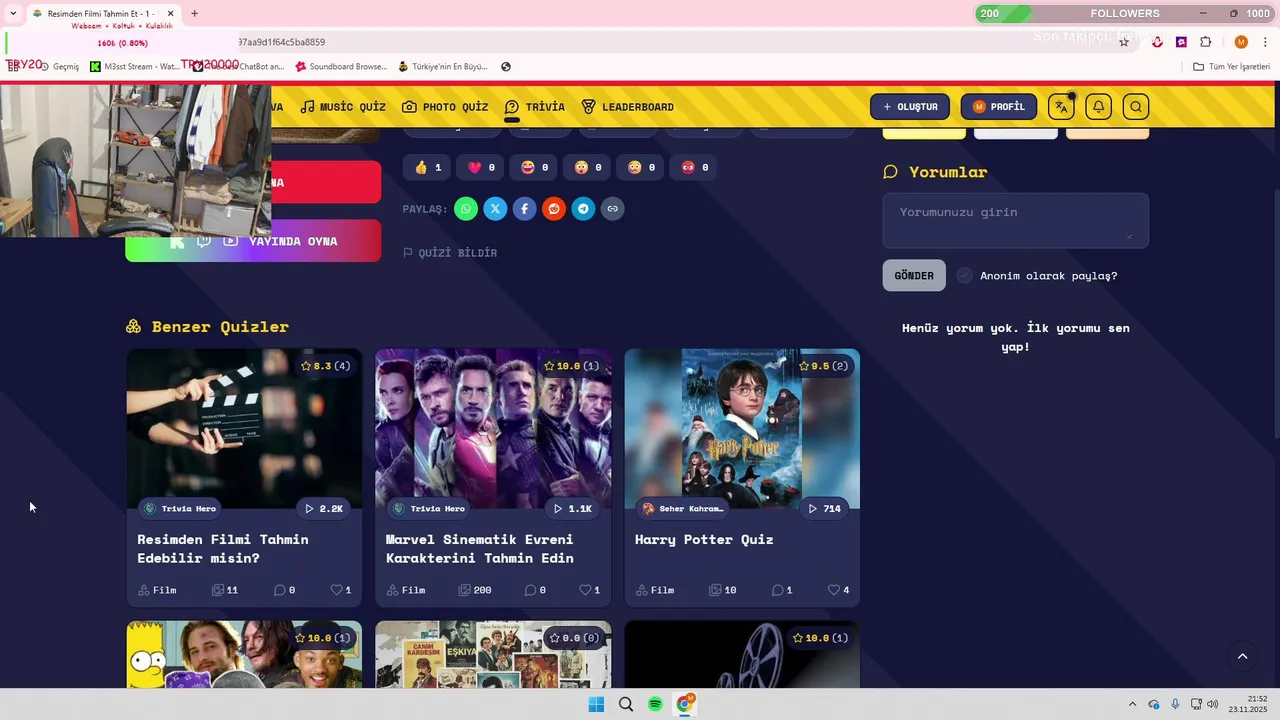Open the Seher Kahram... author profile on the Harry Potter card
Image resolution: width=1280 pixels, height=720 pixels.
pyautogui.click(x=684, y=509)
